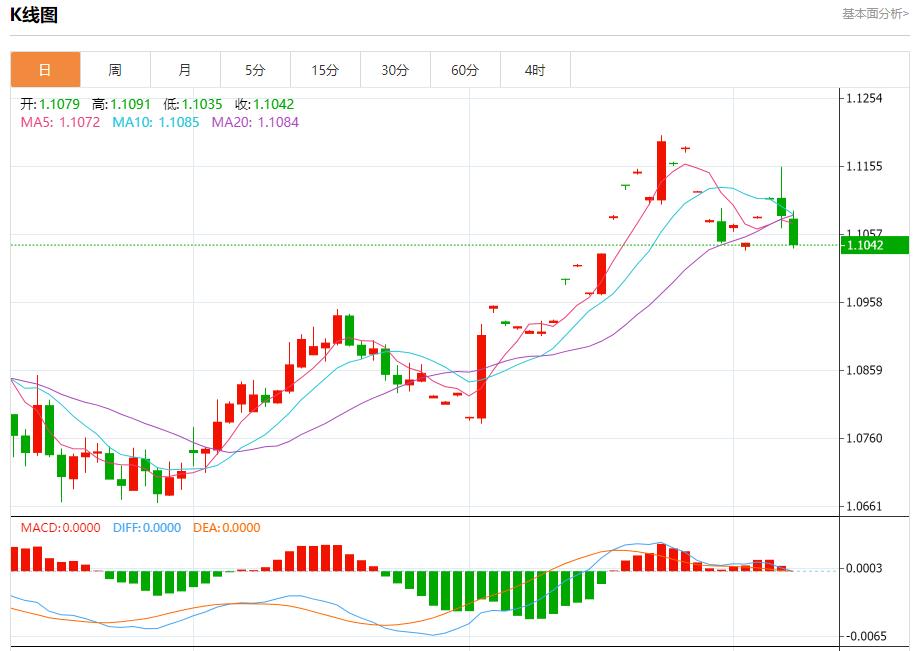Click the DIFF value label
The image size is (917, 651).
pyautogui.click(x=145, y=527)
